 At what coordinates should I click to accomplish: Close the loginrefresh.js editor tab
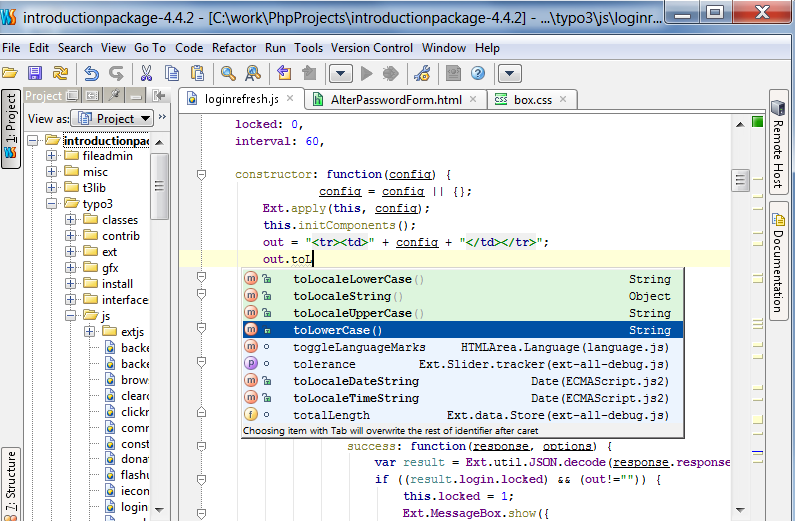pyautogui.click(x=288, y=100)
